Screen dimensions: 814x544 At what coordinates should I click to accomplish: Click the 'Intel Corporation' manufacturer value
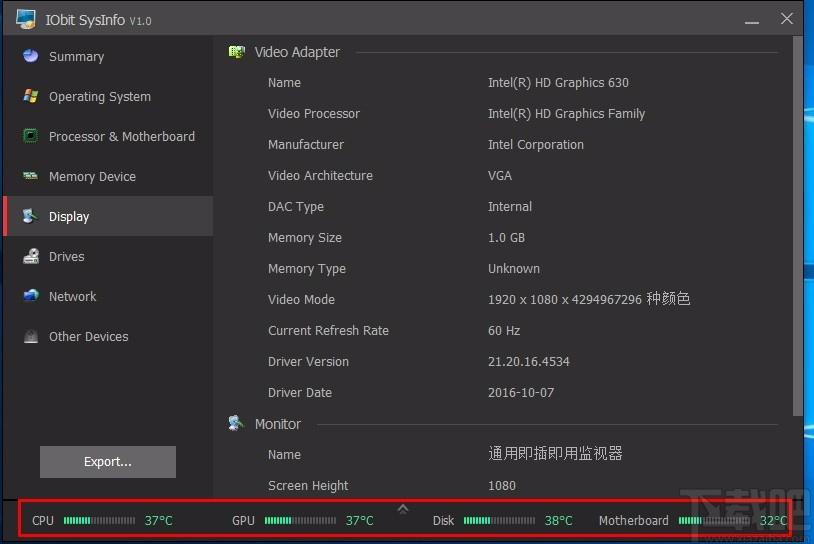(x=536, y=144)
